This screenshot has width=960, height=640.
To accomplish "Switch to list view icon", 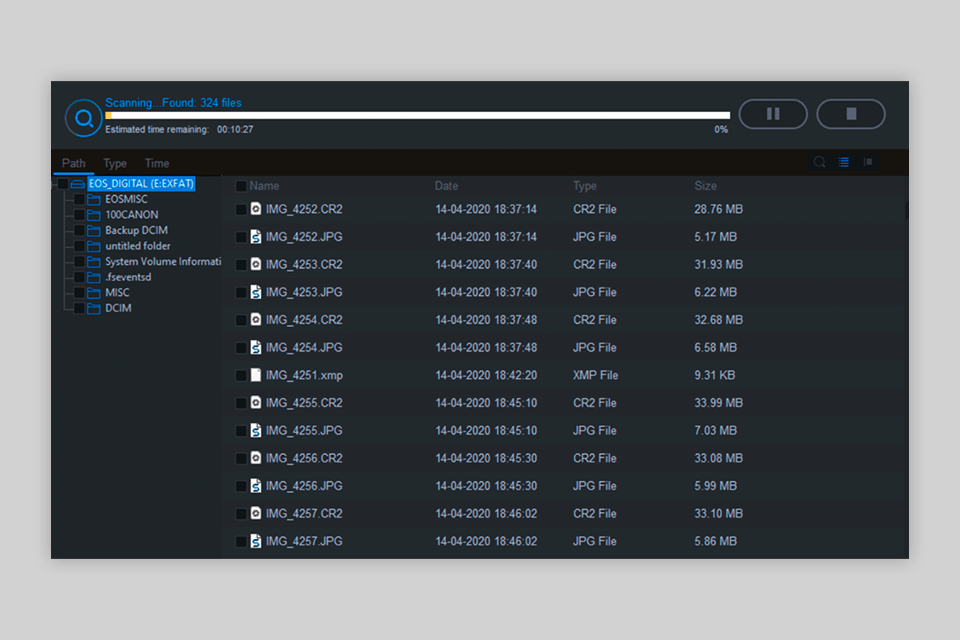I will tap(844, 162).
